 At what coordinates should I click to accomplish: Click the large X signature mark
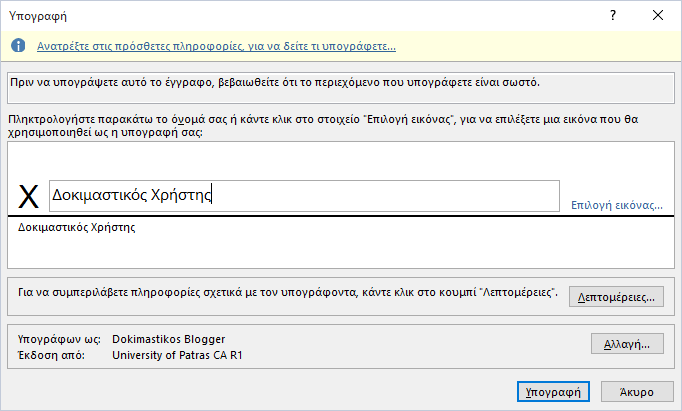tap(28, 196)
